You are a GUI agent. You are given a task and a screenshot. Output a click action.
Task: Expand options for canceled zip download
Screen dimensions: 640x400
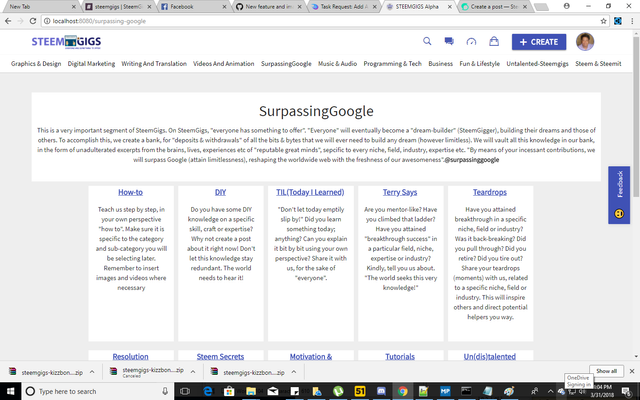(193, 372)
